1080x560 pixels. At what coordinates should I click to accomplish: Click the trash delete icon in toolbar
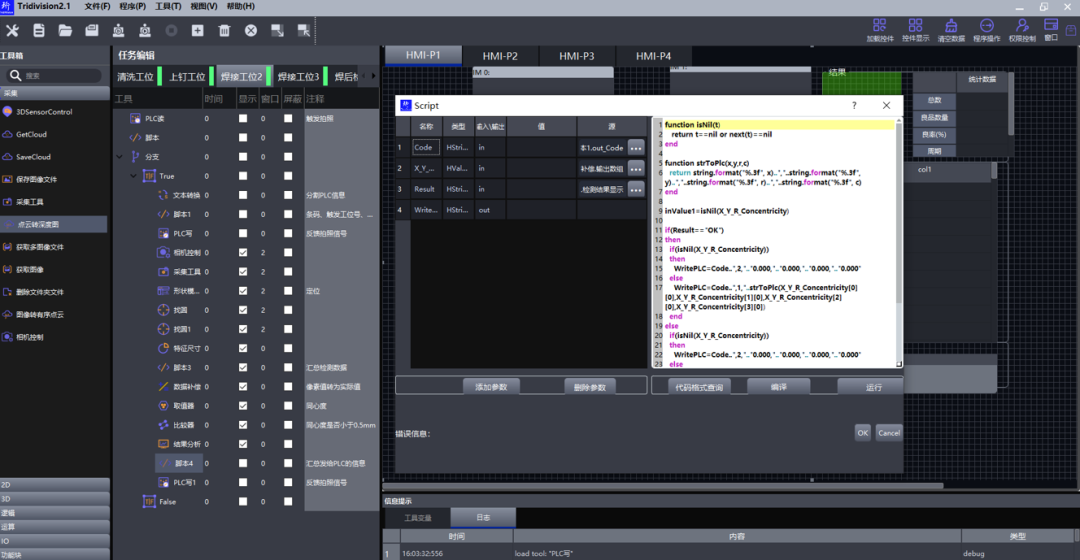[224, 31]
